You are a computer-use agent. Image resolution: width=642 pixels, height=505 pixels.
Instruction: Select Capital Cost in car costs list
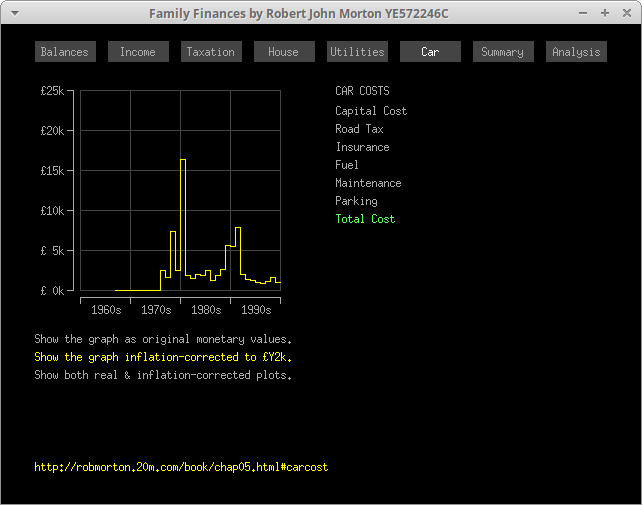[371, 111]
